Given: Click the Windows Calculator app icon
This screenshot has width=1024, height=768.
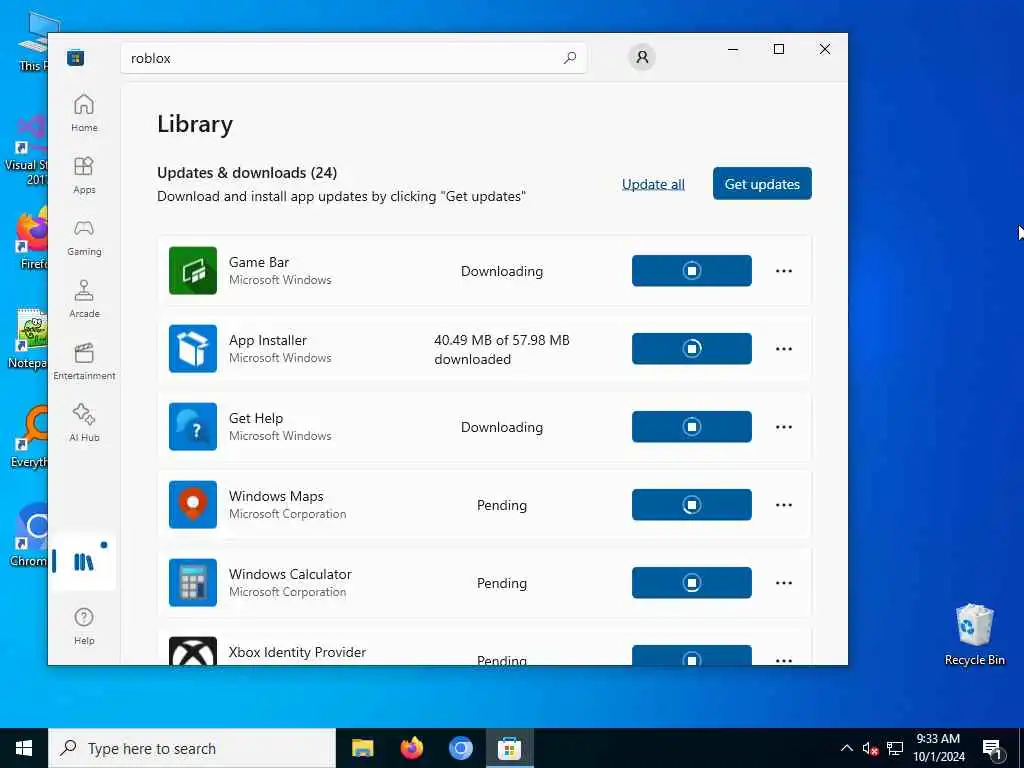Looking at the screenshot, I should (193, 583).
